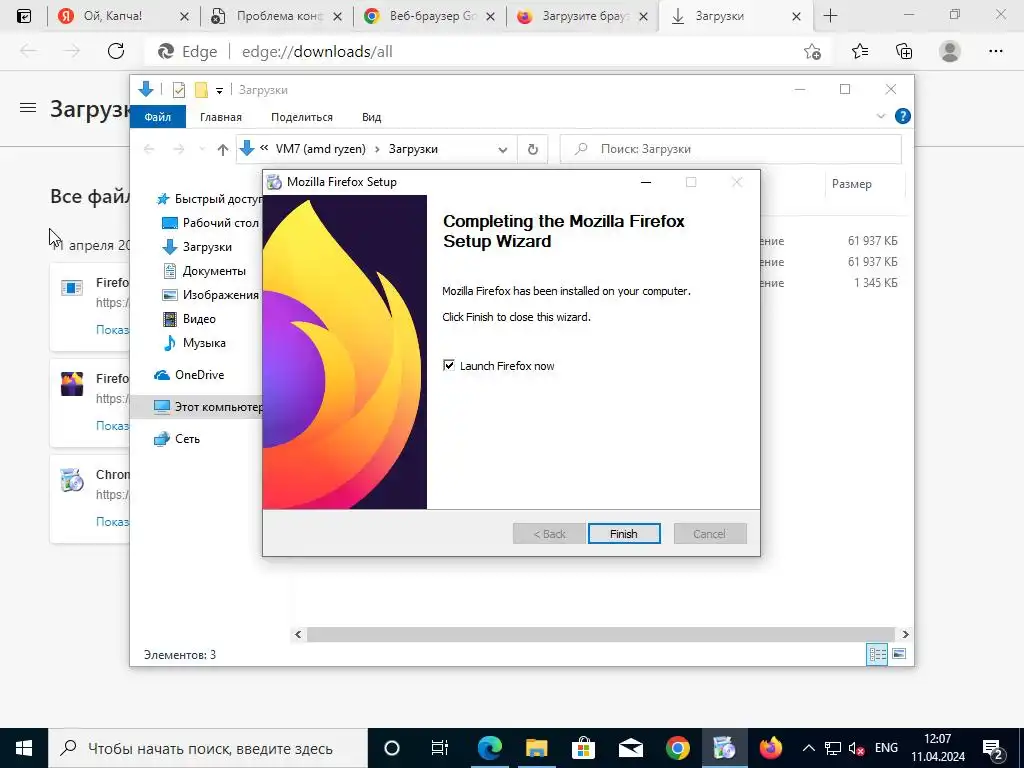This screenshot has height=768, width=1024.
Task: Open Quick Access toolbar customize dropdown
Action: [219, 91]
